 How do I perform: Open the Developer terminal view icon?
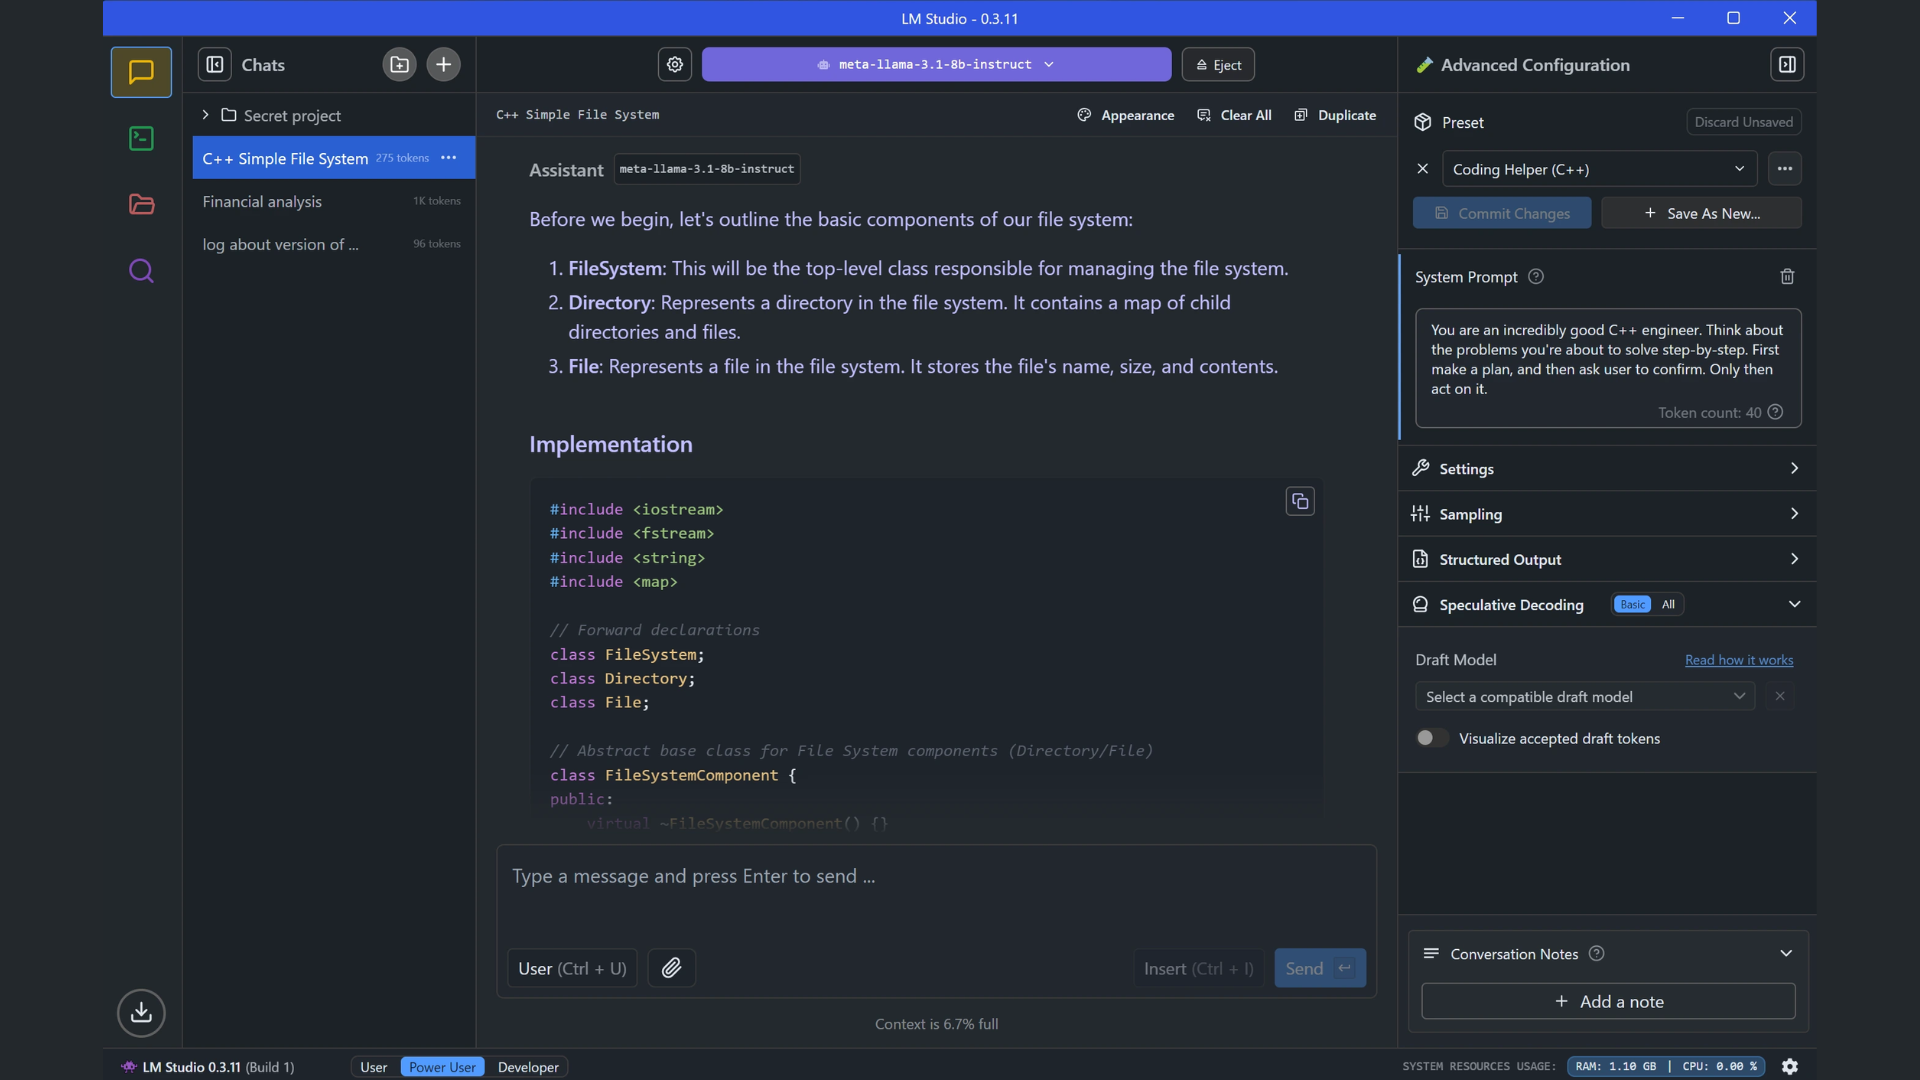141,138
